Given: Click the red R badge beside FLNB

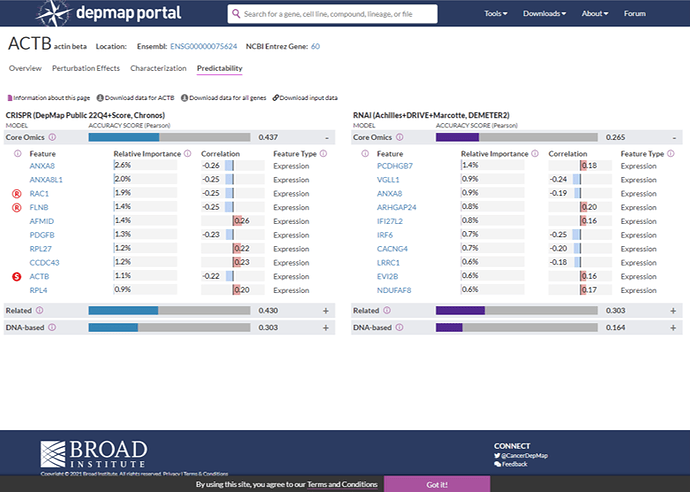Looking at the screenshot, I should coord(17,207).
